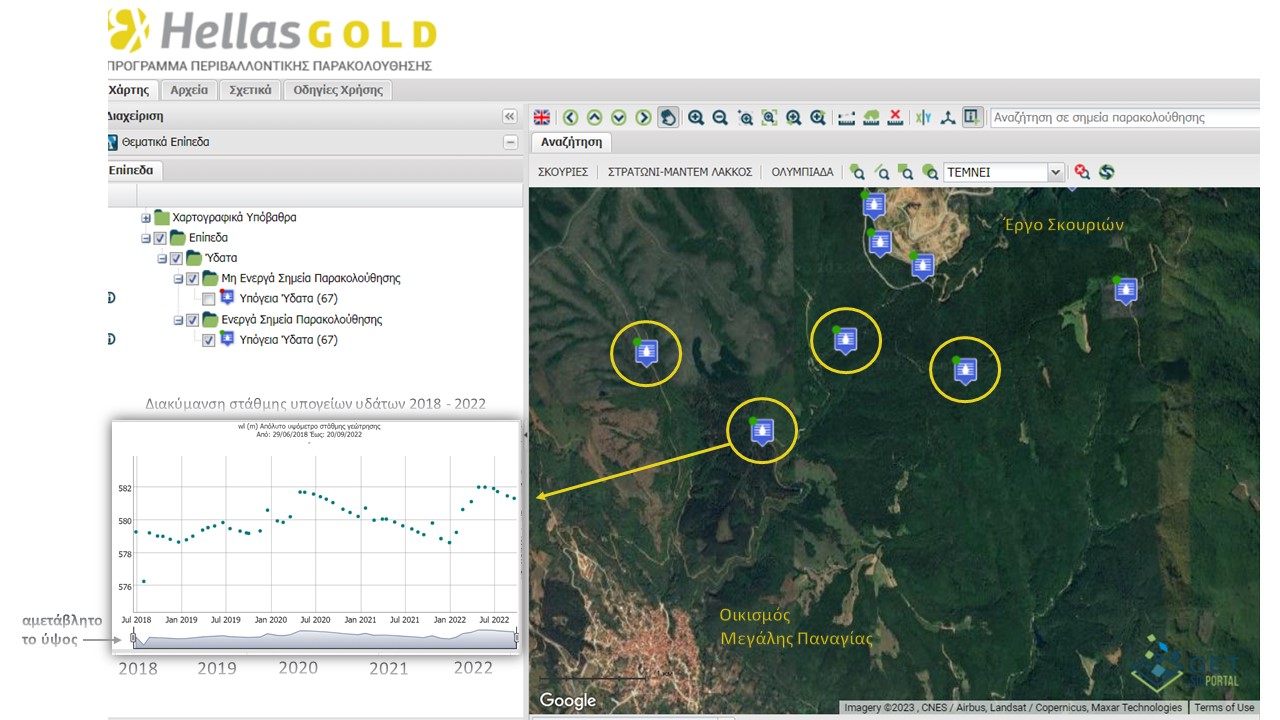1280x720 pixels.
Task: Open the Αρχεία tab
Action: 189,90
